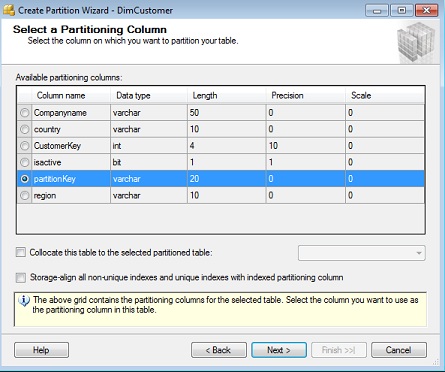The image size is (445, 372).
Task: Click length 10 in region row
Action: coord(227,195)
